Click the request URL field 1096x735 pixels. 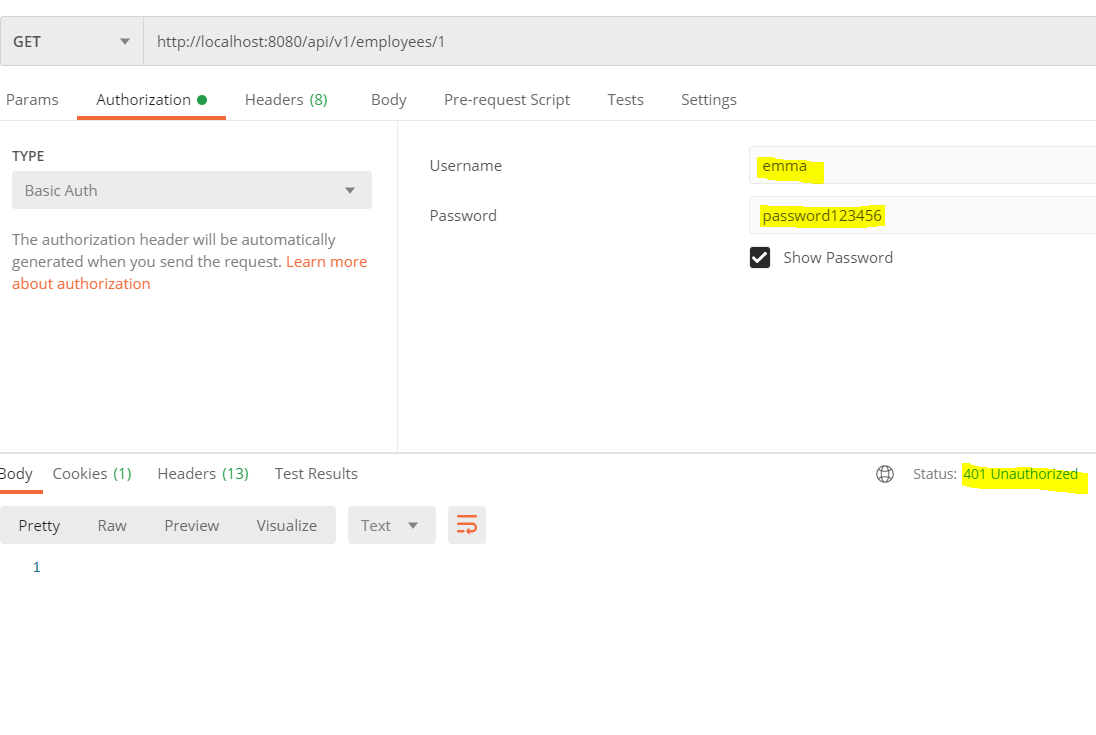[620, 41]
